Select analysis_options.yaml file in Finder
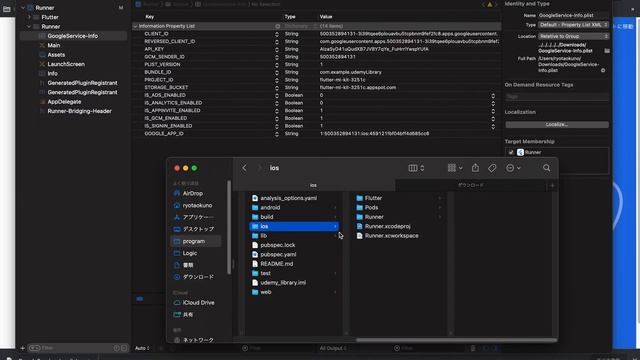The image size is (640, 360). pos(288,198)
